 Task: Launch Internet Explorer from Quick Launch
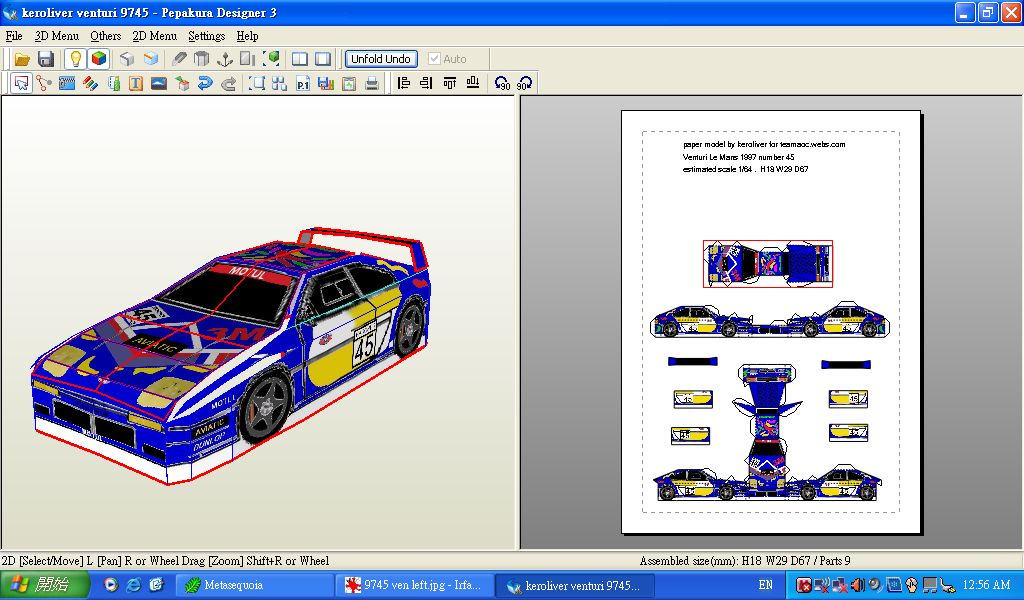pyautogui.click(x=133, y=585)
